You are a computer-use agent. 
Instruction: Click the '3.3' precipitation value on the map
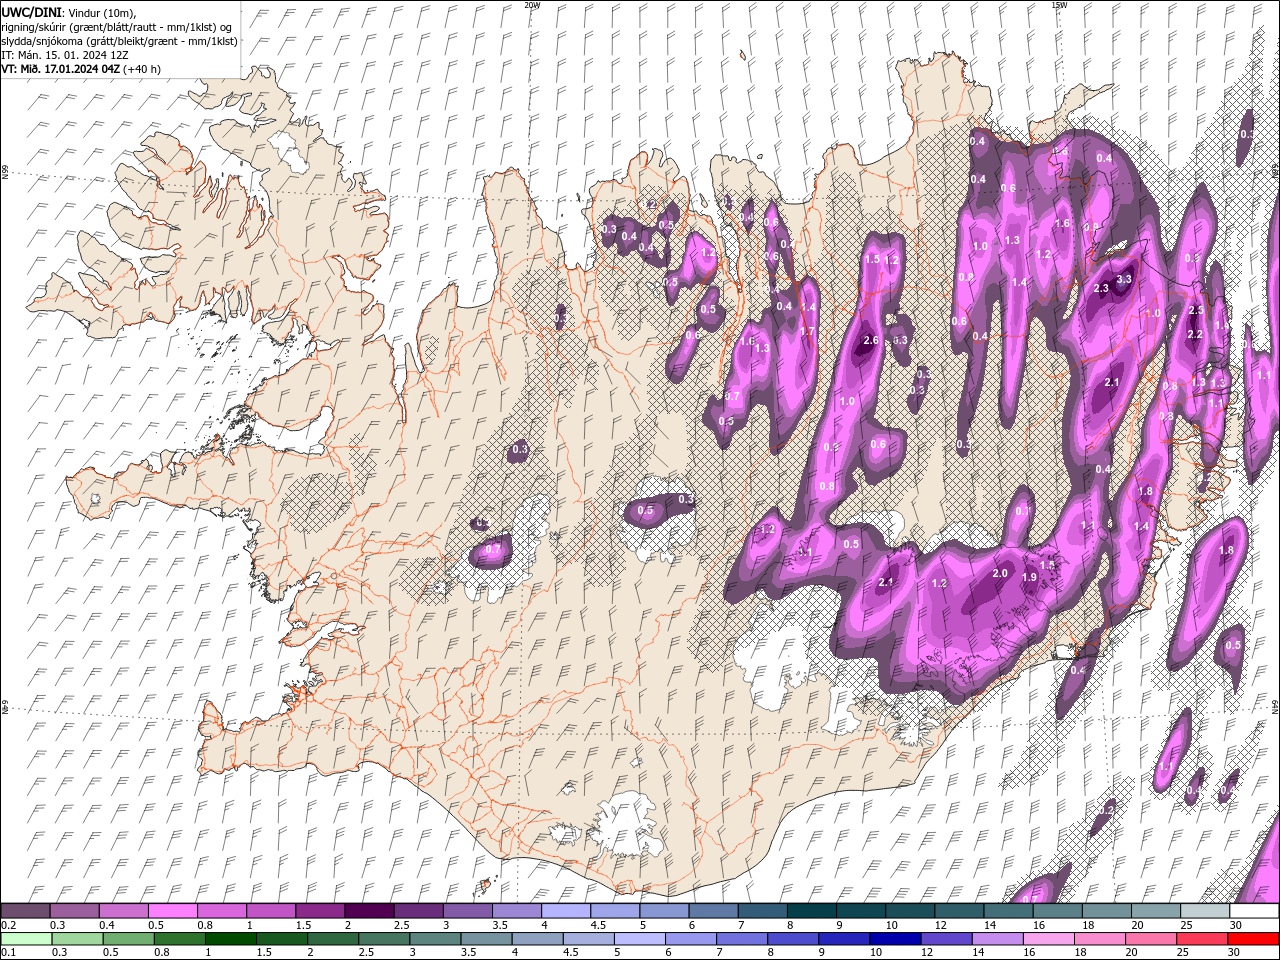tap(1124, 279)
